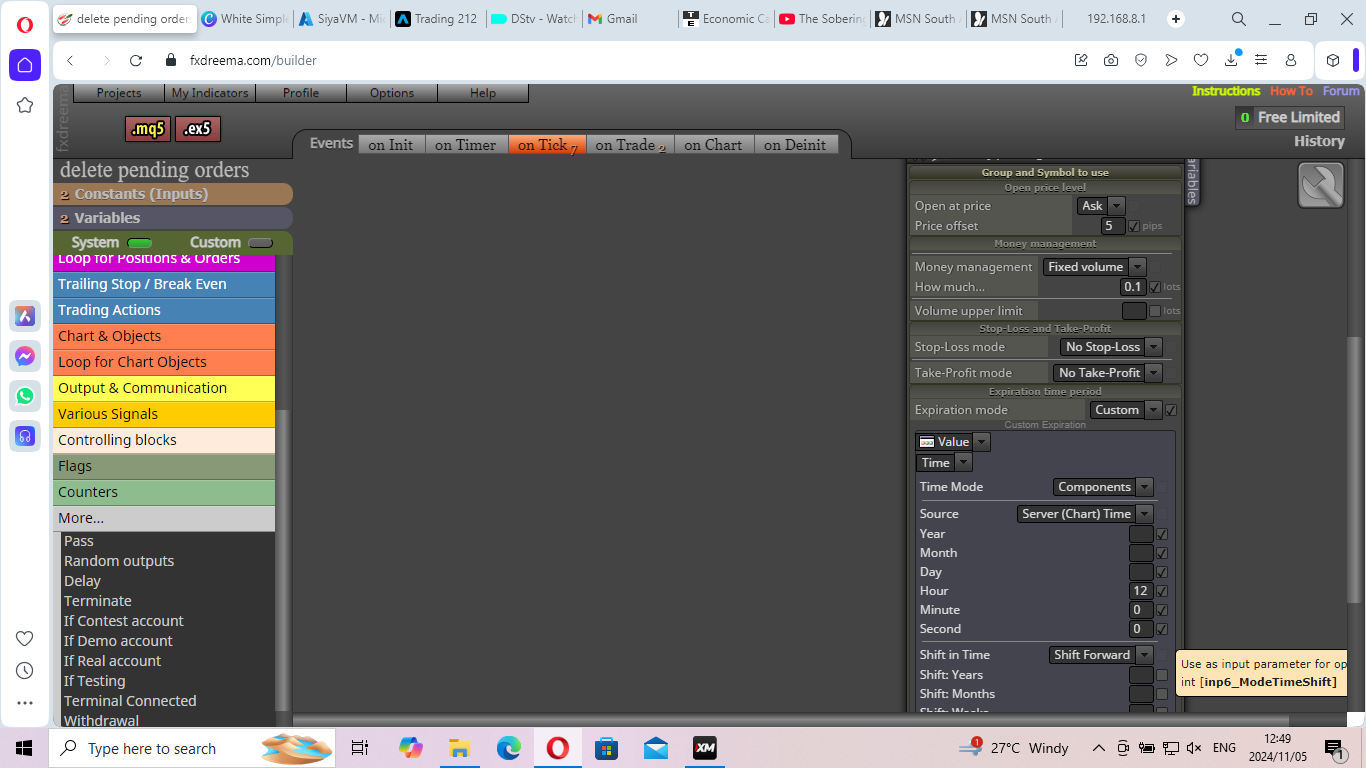Open the Forum link
This screenshot has height=768, width=1366.
[1341, 91]
